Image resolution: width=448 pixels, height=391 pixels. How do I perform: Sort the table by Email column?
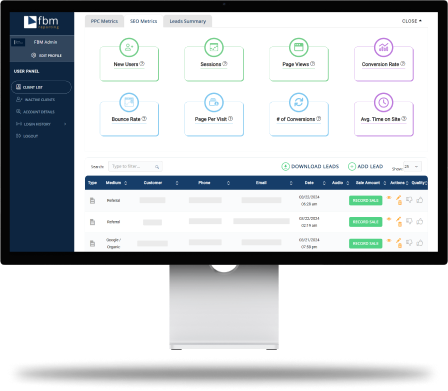click(291, 183)
